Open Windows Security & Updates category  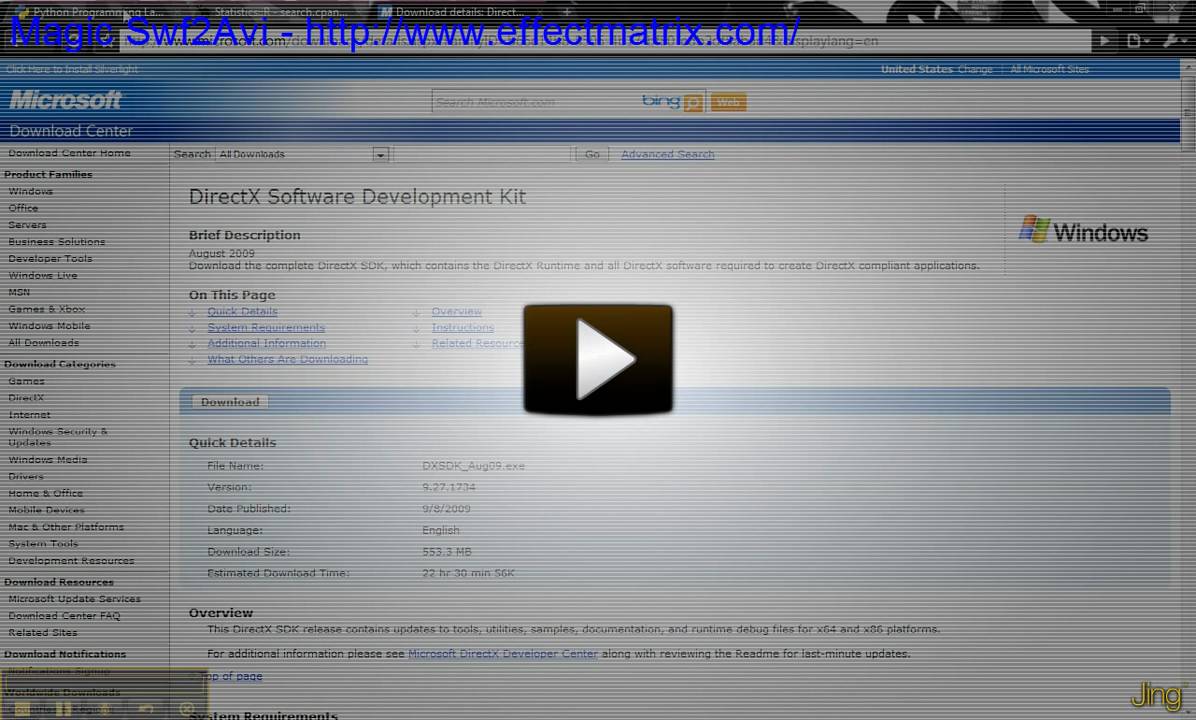click(58, 437)
